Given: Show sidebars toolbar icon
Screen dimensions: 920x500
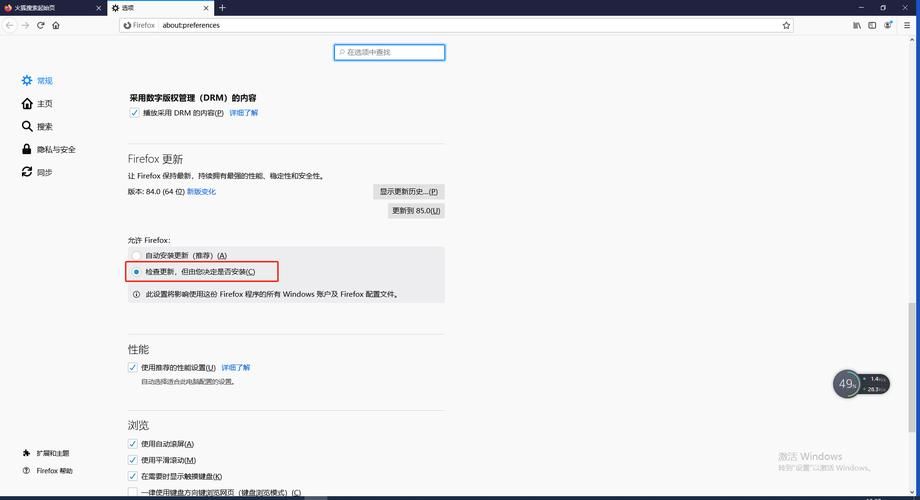Looking at the screenshot, I should pos(872,25).
